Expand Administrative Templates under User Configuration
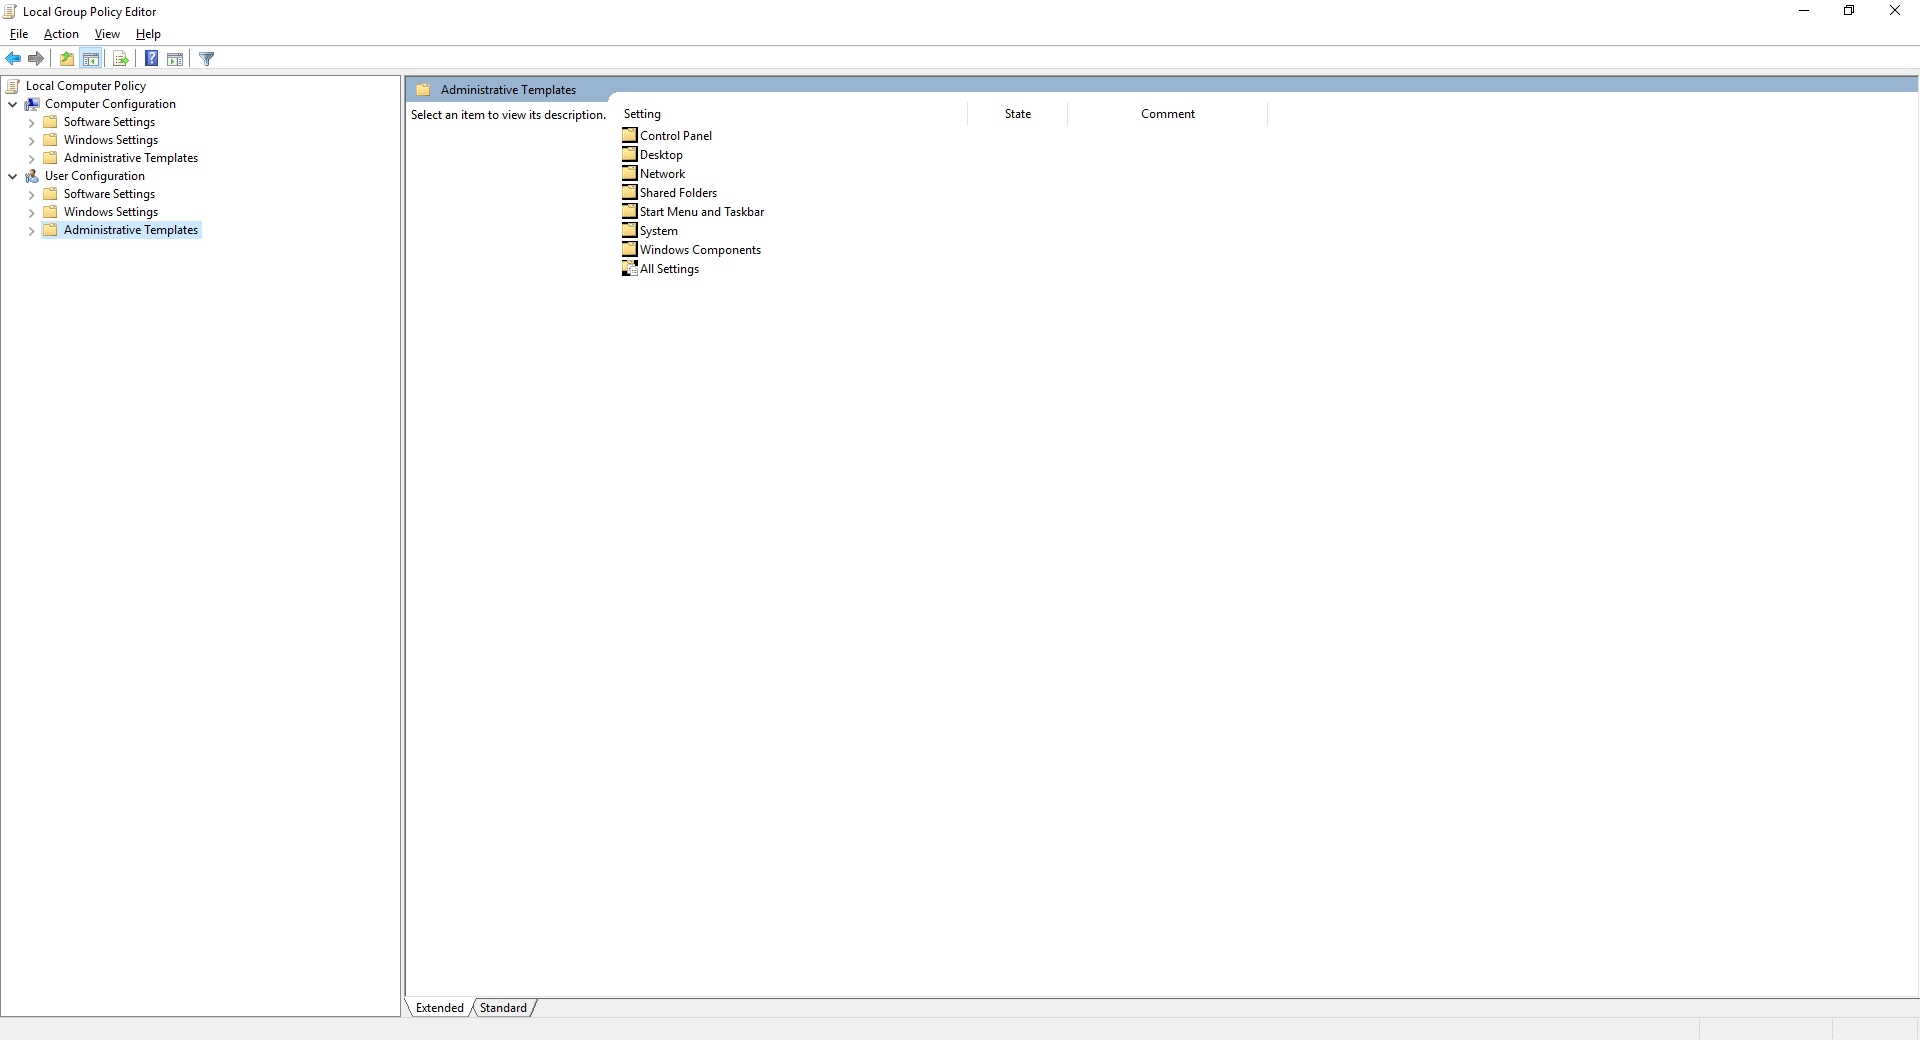 (x=31, y=230)
